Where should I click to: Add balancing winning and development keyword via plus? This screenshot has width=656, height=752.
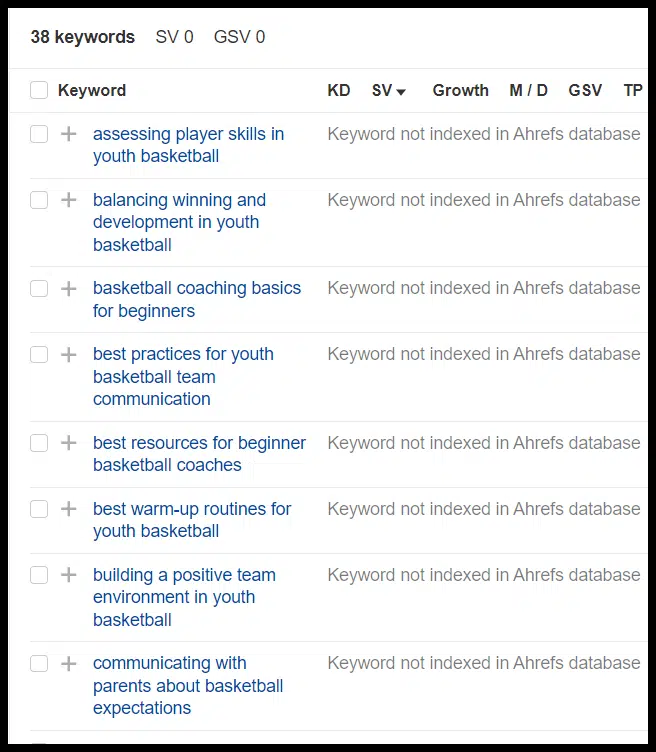(69, 200)
